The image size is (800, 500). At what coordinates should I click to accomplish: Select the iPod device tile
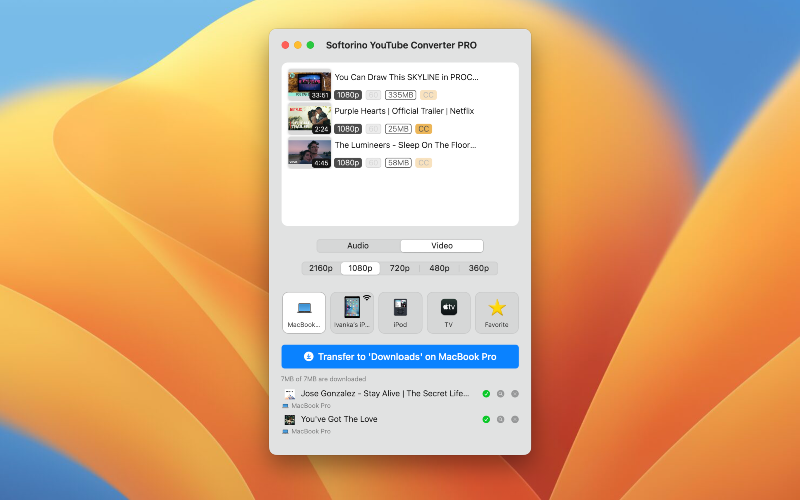[x=400, y=313]
